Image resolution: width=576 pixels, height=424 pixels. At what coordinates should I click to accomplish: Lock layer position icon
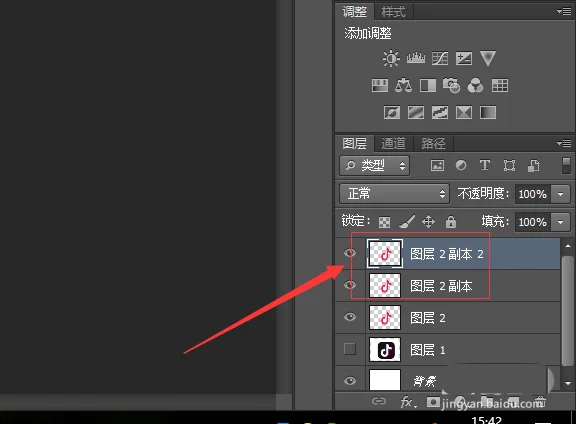point(428,222)
